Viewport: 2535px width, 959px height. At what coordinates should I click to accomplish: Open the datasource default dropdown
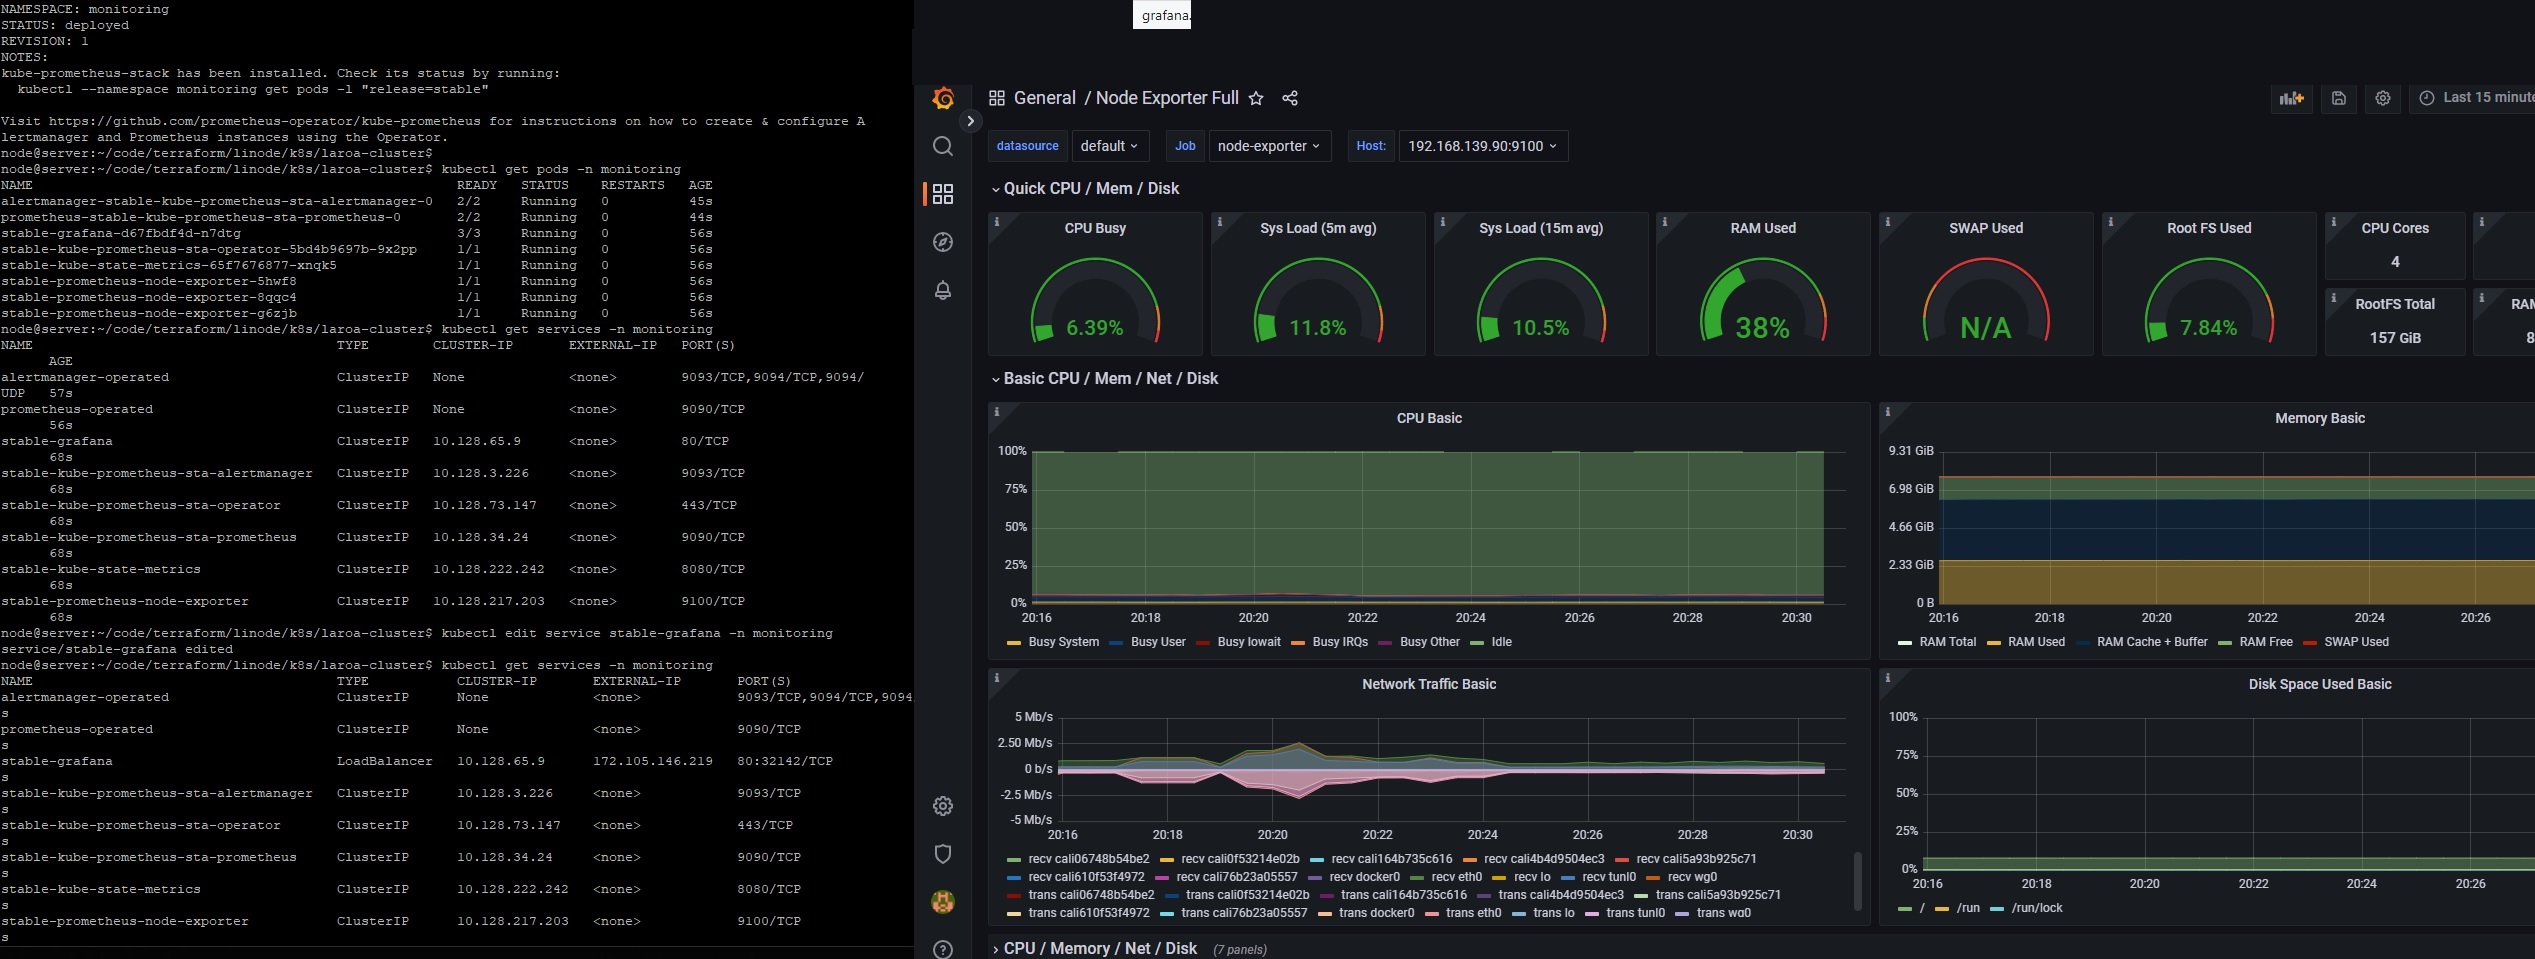pyautogui.click(x=1109, y=146)
